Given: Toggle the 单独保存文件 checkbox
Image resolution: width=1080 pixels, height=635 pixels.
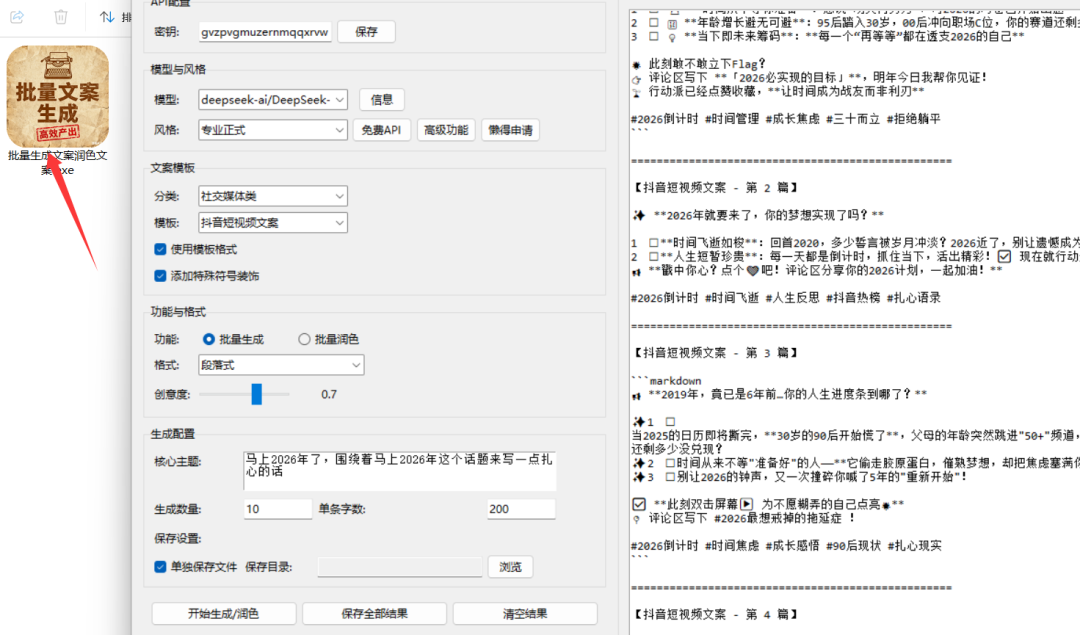Looking at the screenshot, I should pos(160,567).
